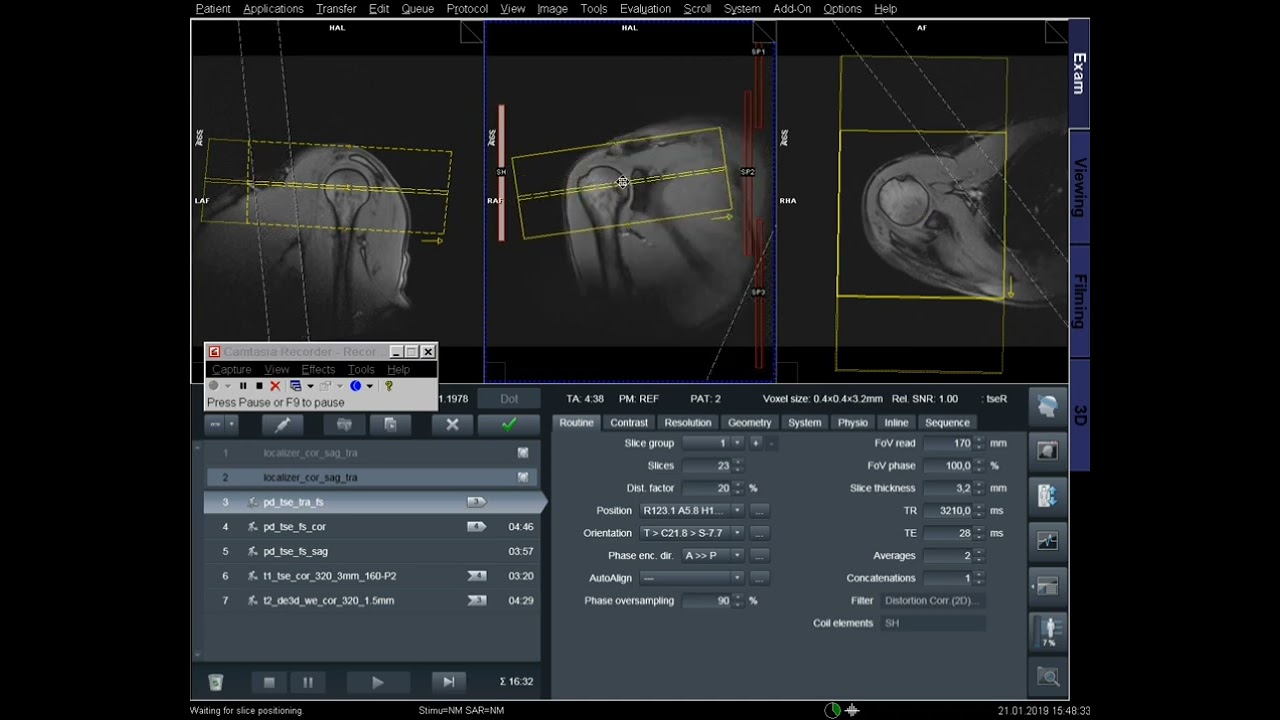The image size is (1280, 720).
Task: Apply changes with green checkmark
Action: tap(509, 424)
